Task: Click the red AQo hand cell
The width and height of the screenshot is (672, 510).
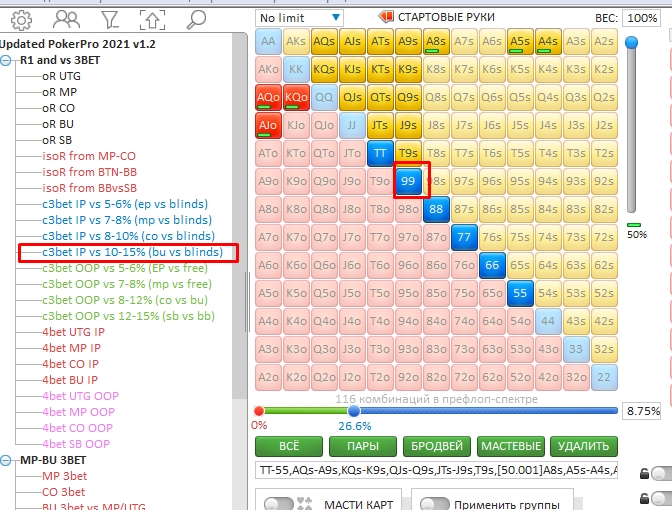Action: (x=268, y=97)
